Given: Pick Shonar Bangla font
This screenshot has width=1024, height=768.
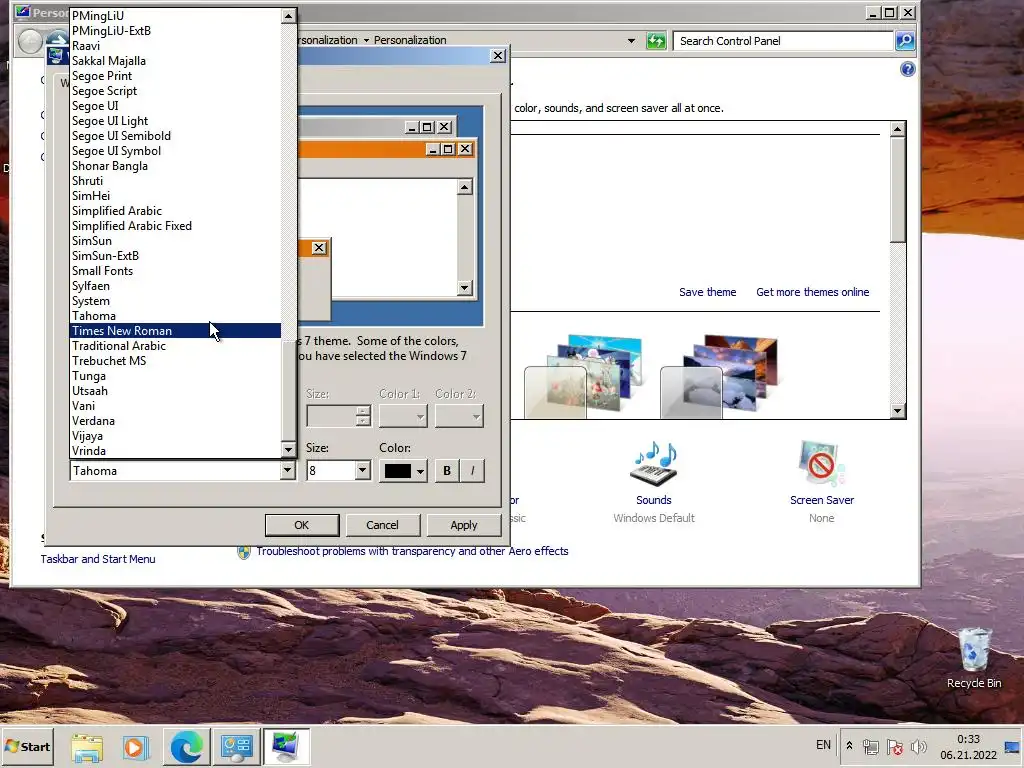Looking at the screenshot, I should 175,166.
